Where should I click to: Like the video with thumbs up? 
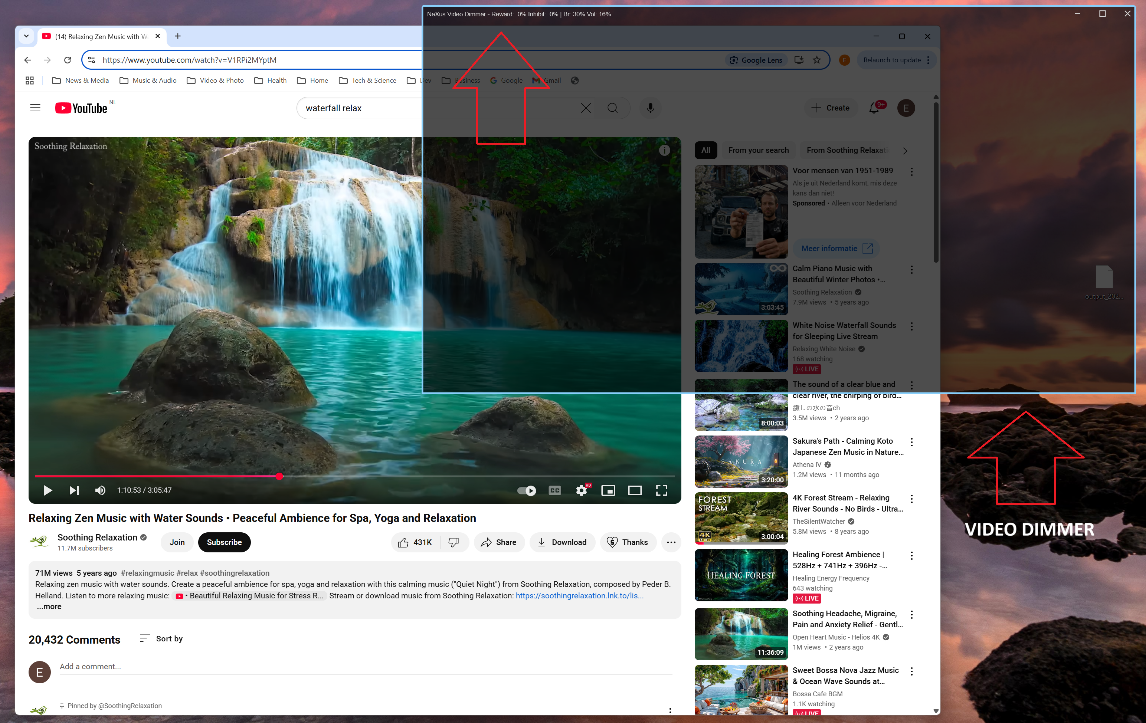click(414, 542)
